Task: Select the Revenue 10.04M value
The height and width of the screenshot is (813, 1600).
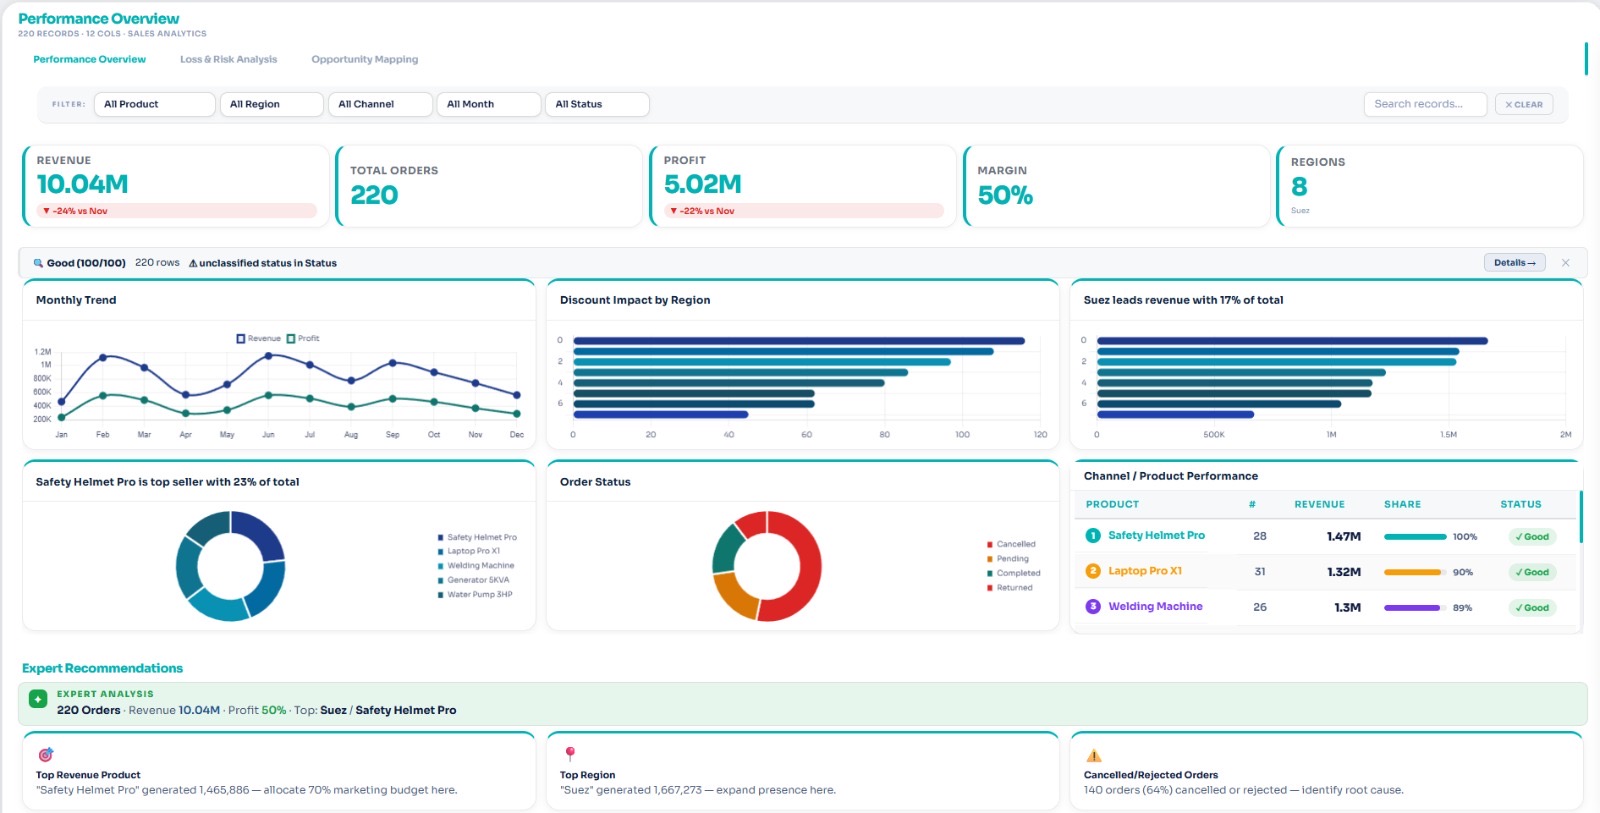Action: (x=82, y=184)
